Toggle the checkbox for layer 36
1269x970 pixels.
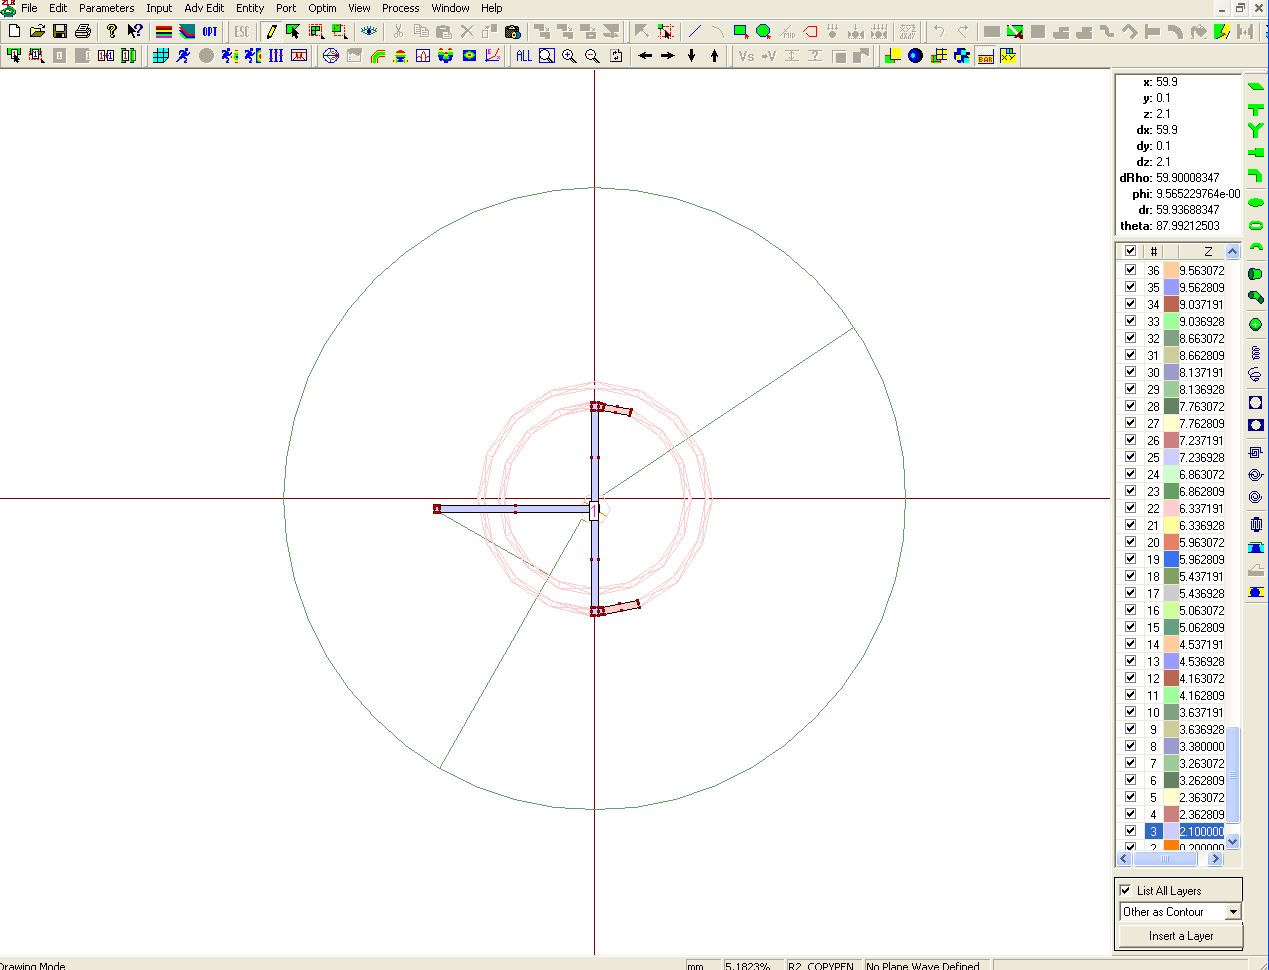click(1130, 270)
